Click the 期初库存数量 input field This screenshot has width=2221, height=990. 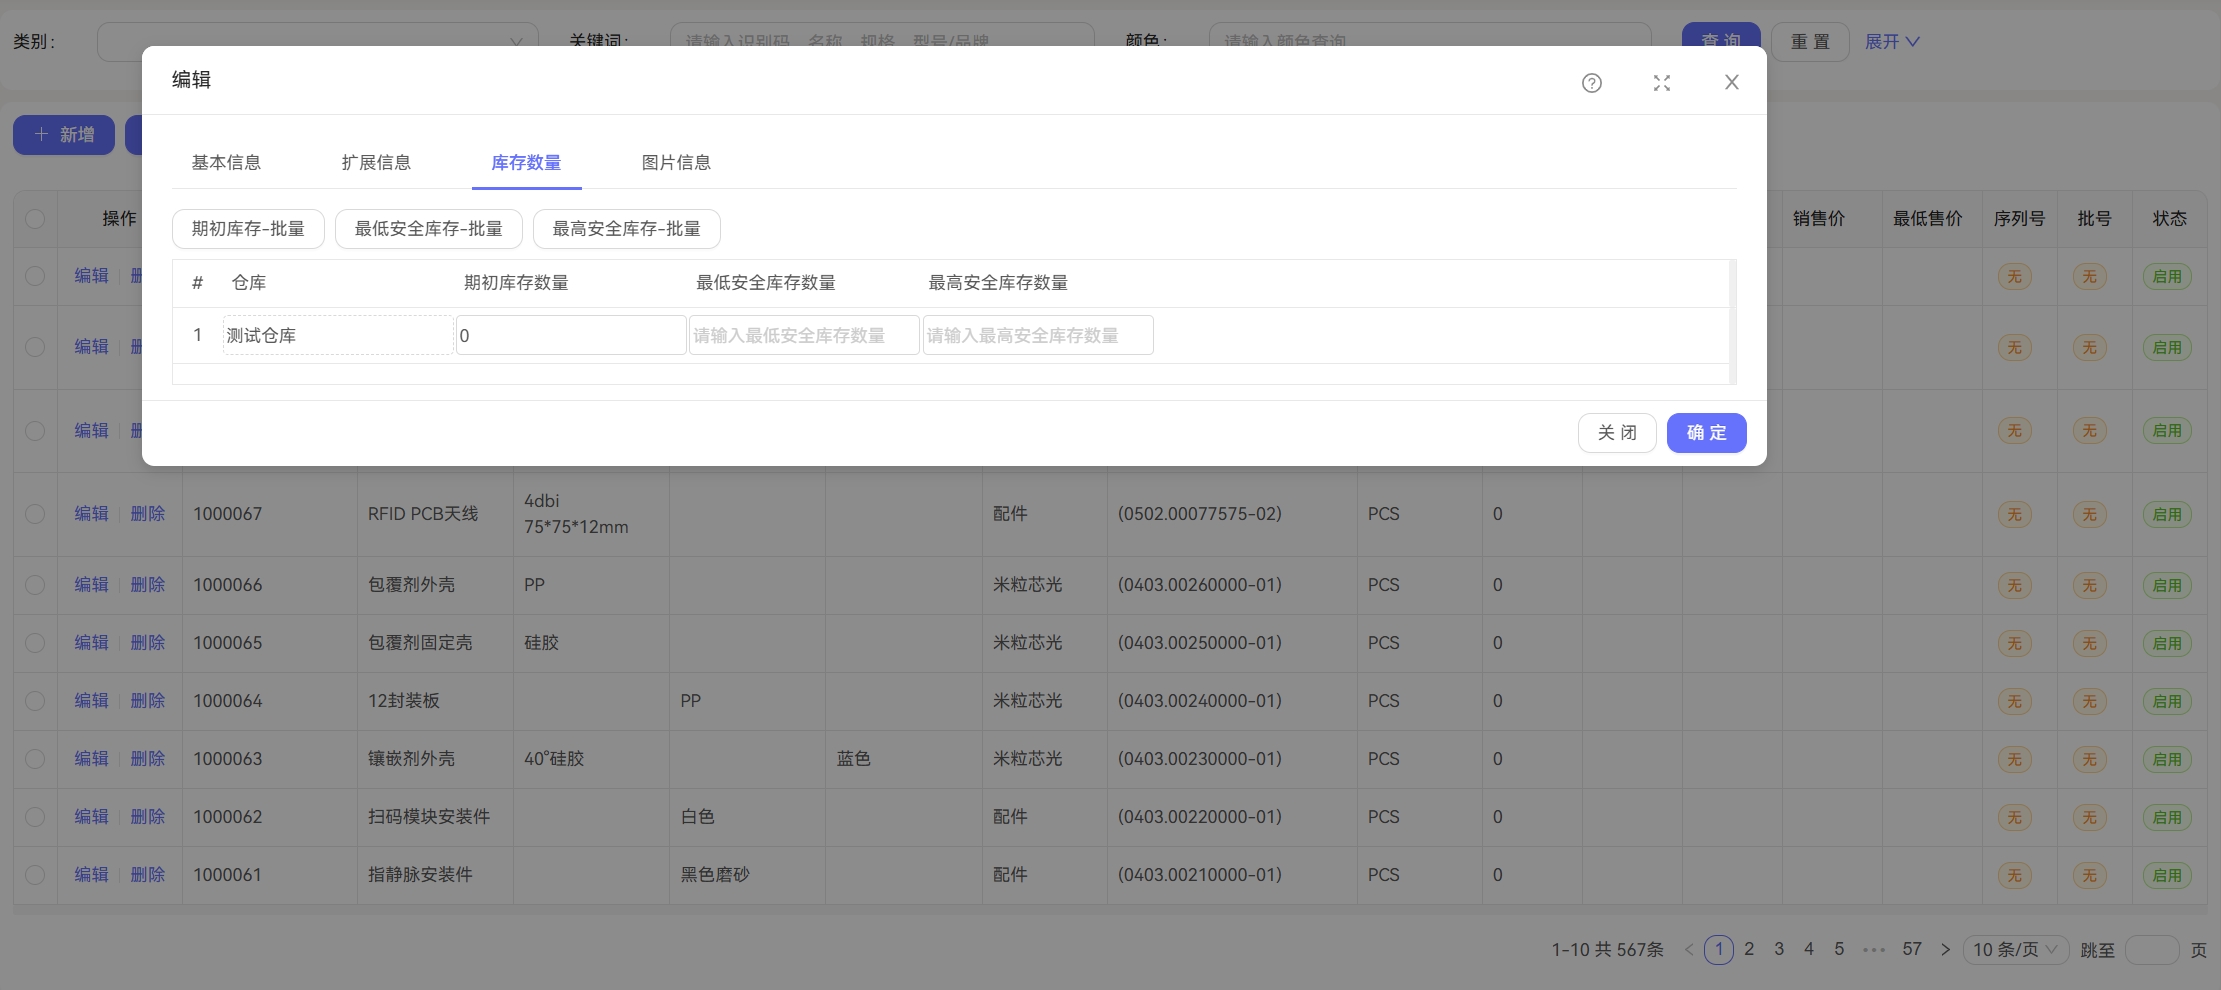pos(571,336)
